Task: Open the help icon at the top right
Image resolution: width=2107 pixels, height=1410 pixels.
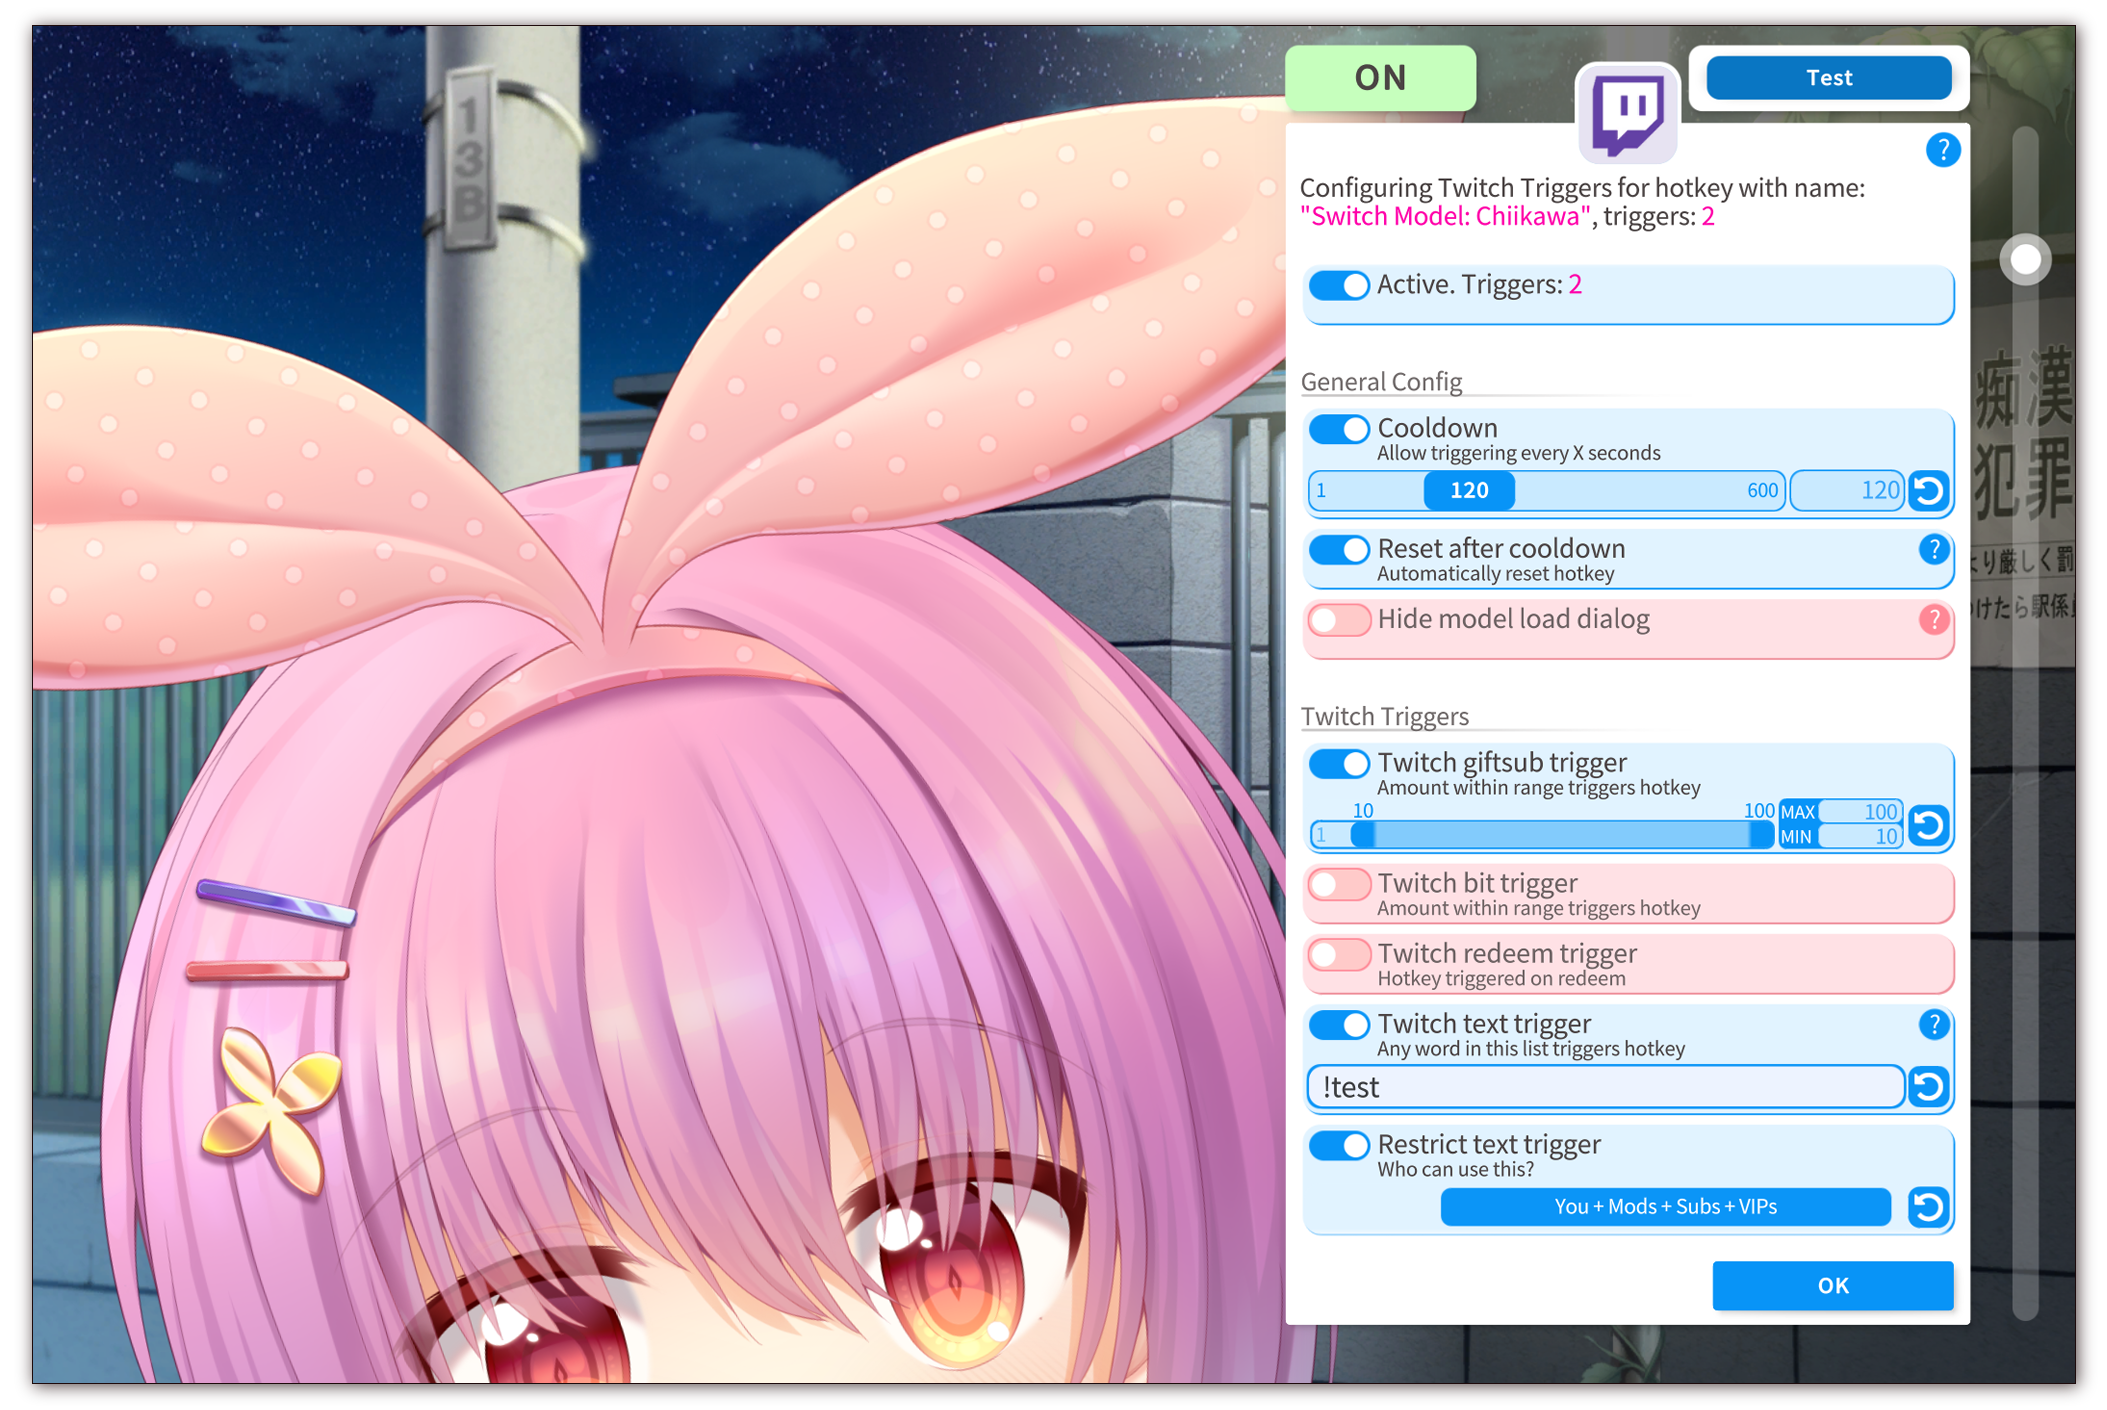Action: [x=1943, y=150]
